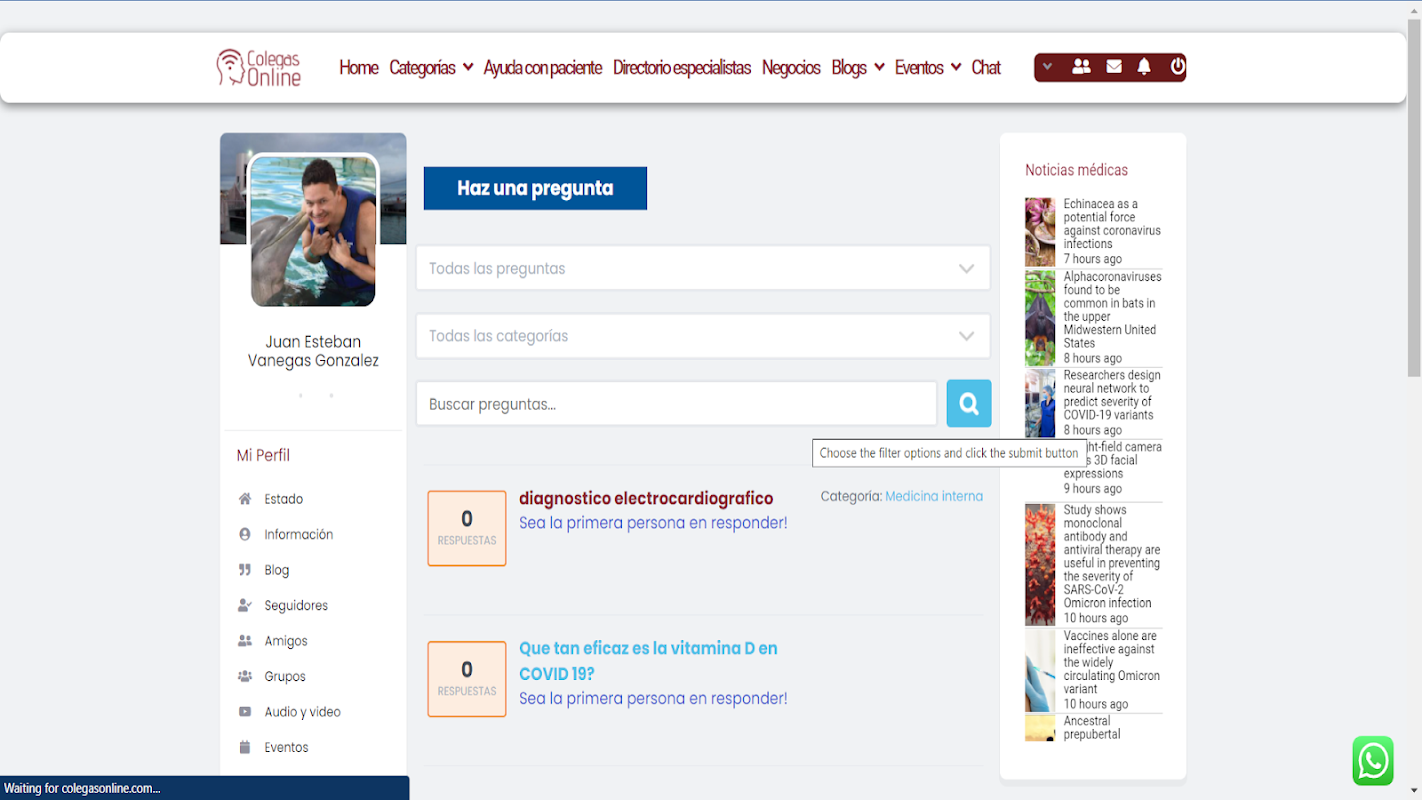
Task: Open the Echinacea coronavirus news article
Action: (1112, 224)
